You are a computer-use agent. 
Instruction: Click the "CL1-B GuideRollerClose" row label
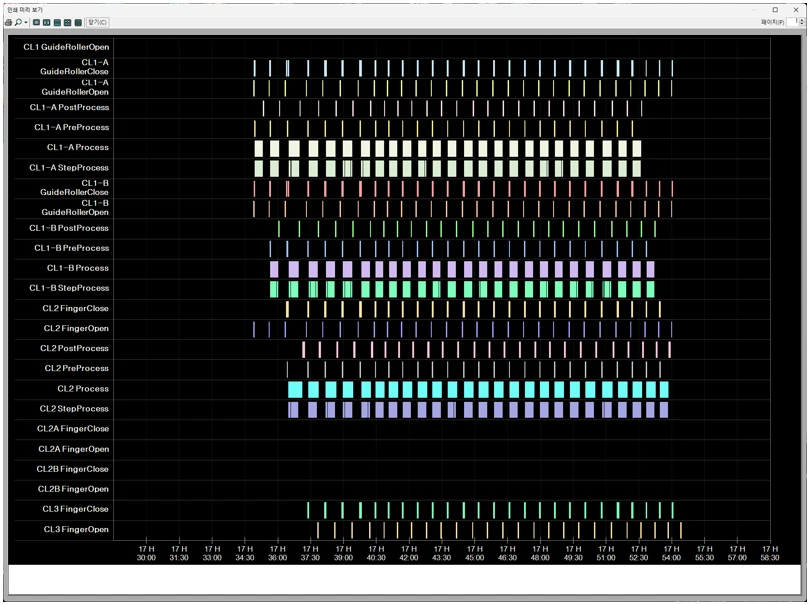click(x=74, y=188)
